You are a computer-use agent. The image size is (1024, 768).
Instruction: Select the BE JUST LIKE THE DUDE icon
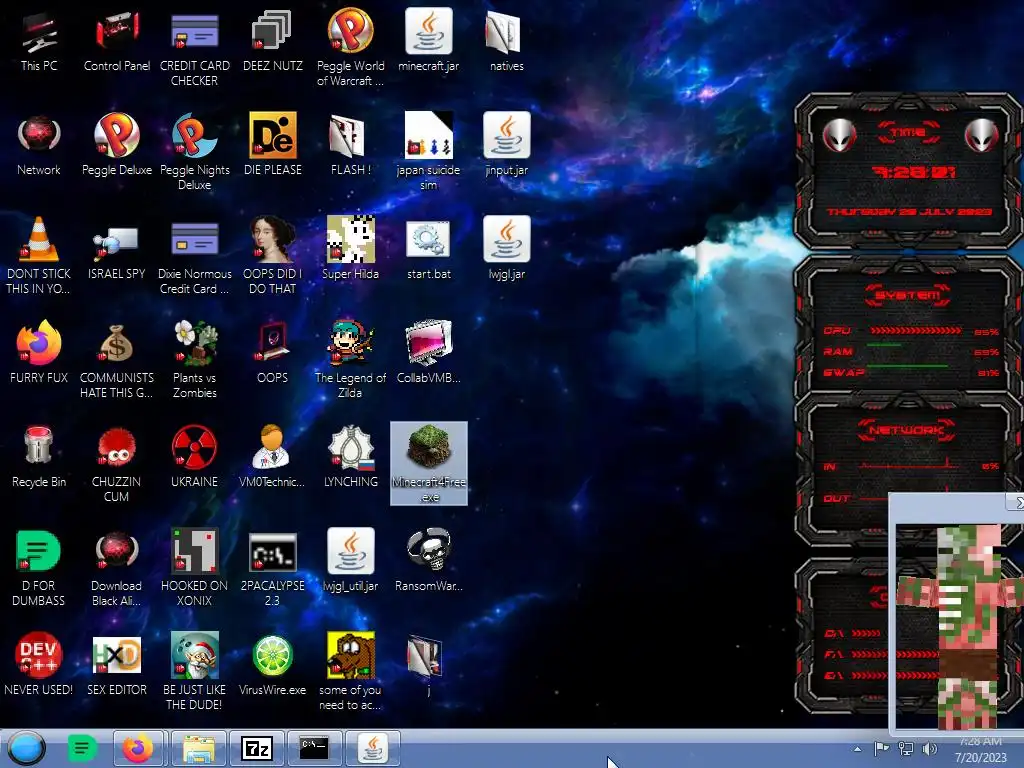coord(195,655)
